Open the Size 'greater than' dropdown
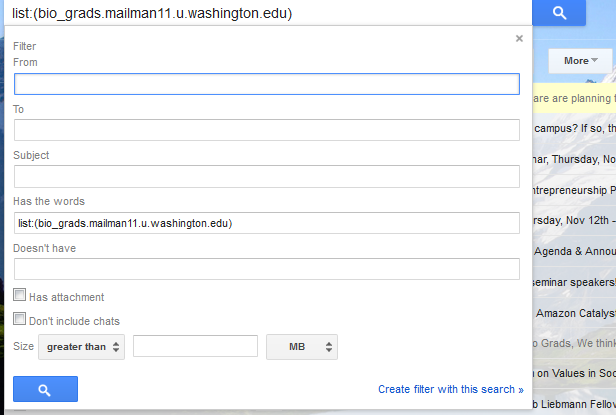616x415 pixels. click(81, 346)
